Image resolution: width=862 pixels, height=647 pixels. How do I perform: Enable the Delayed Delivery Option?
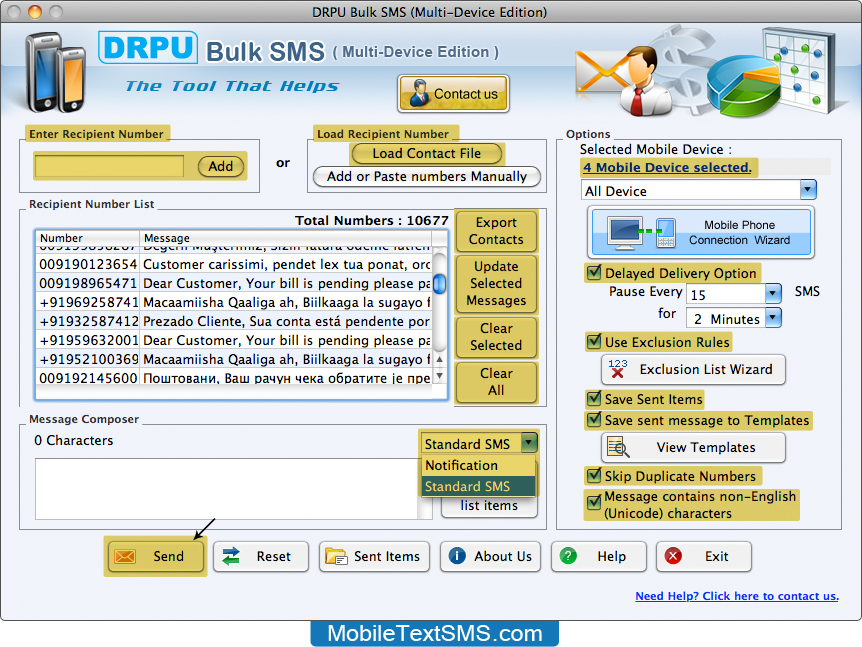pos(594,272)
